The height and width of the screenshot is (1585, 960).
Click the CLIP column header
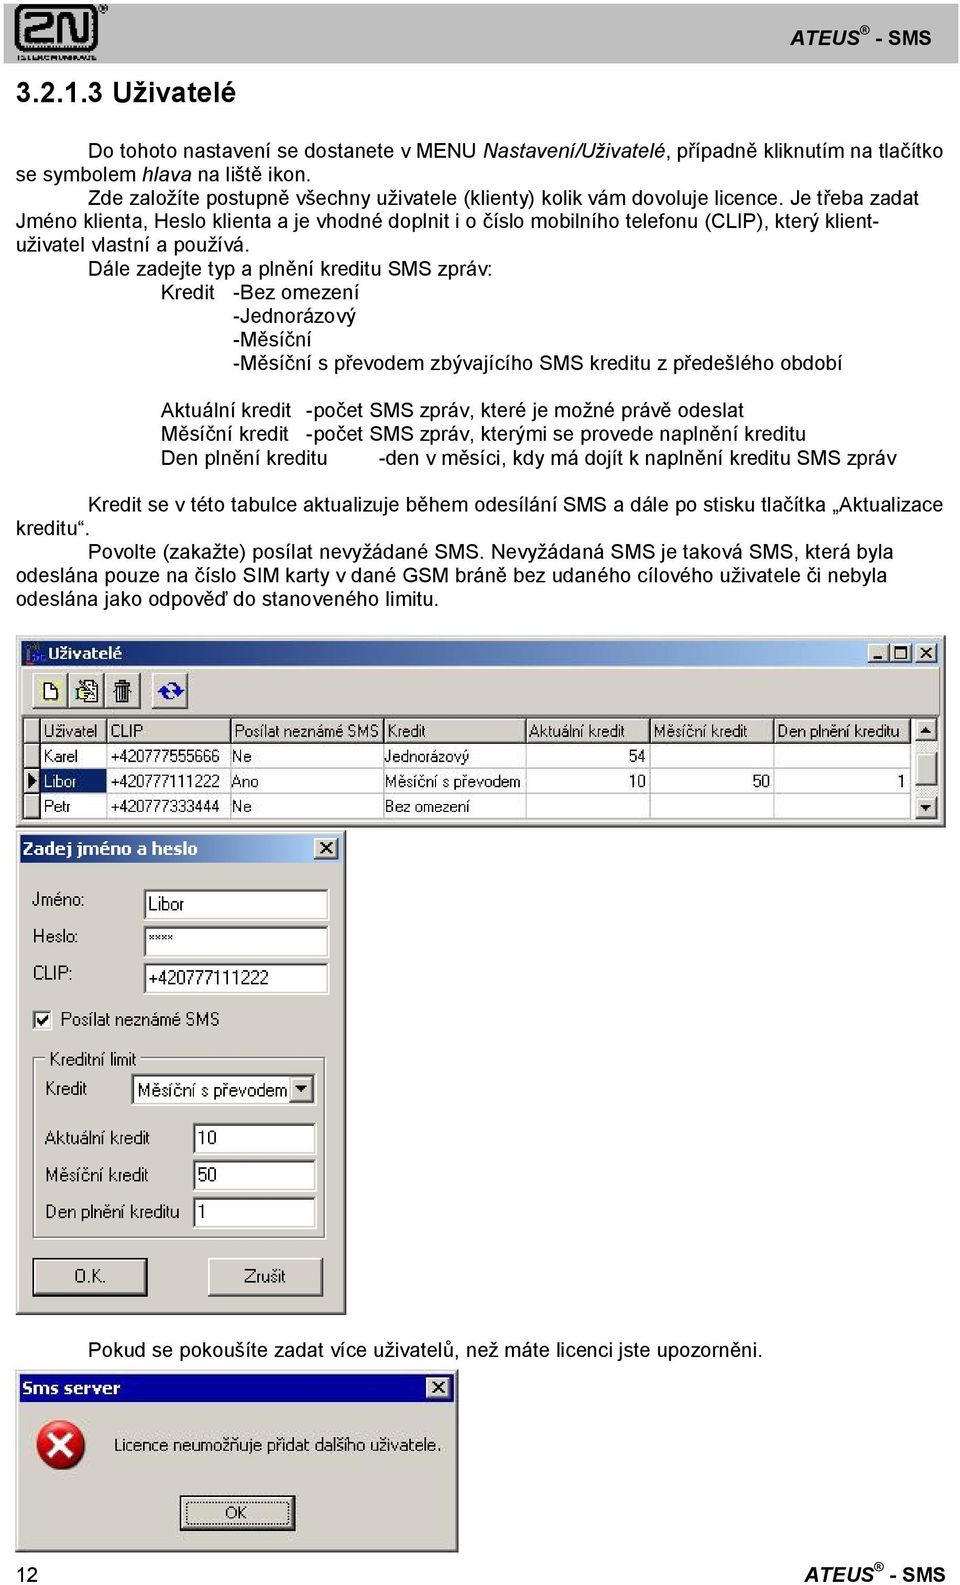[168, 731]
